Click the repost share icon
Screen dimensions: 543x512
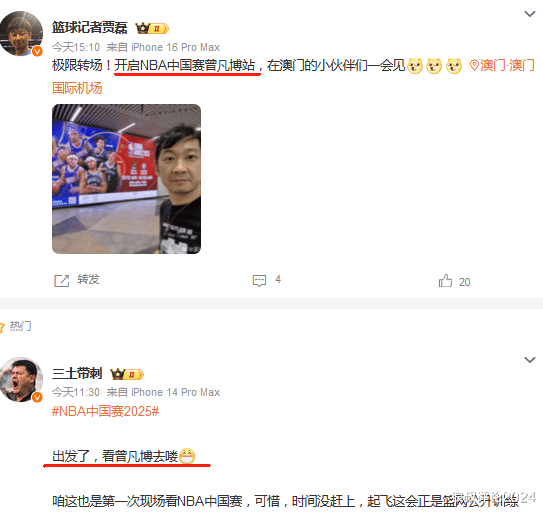click(x=62, y=281)
